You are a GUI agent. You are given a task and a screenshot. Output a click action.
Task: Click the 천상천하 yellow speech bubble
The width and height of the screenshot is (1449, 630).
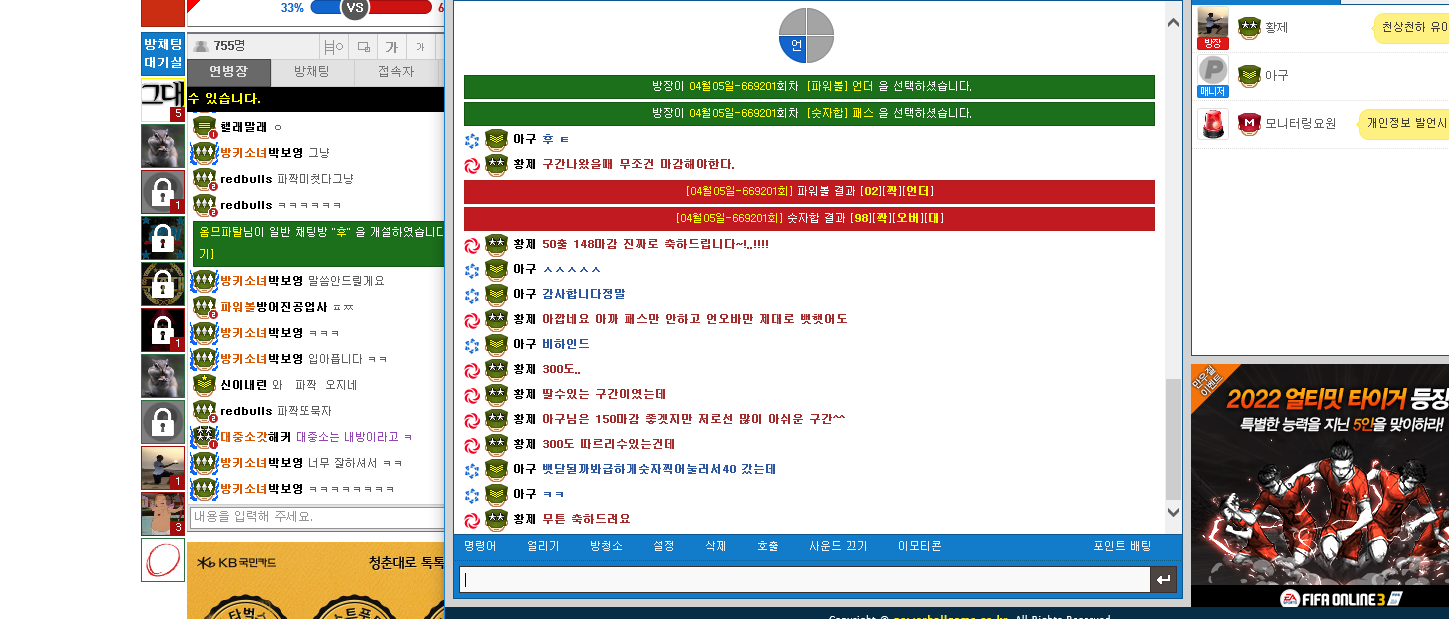point(1410,28)
